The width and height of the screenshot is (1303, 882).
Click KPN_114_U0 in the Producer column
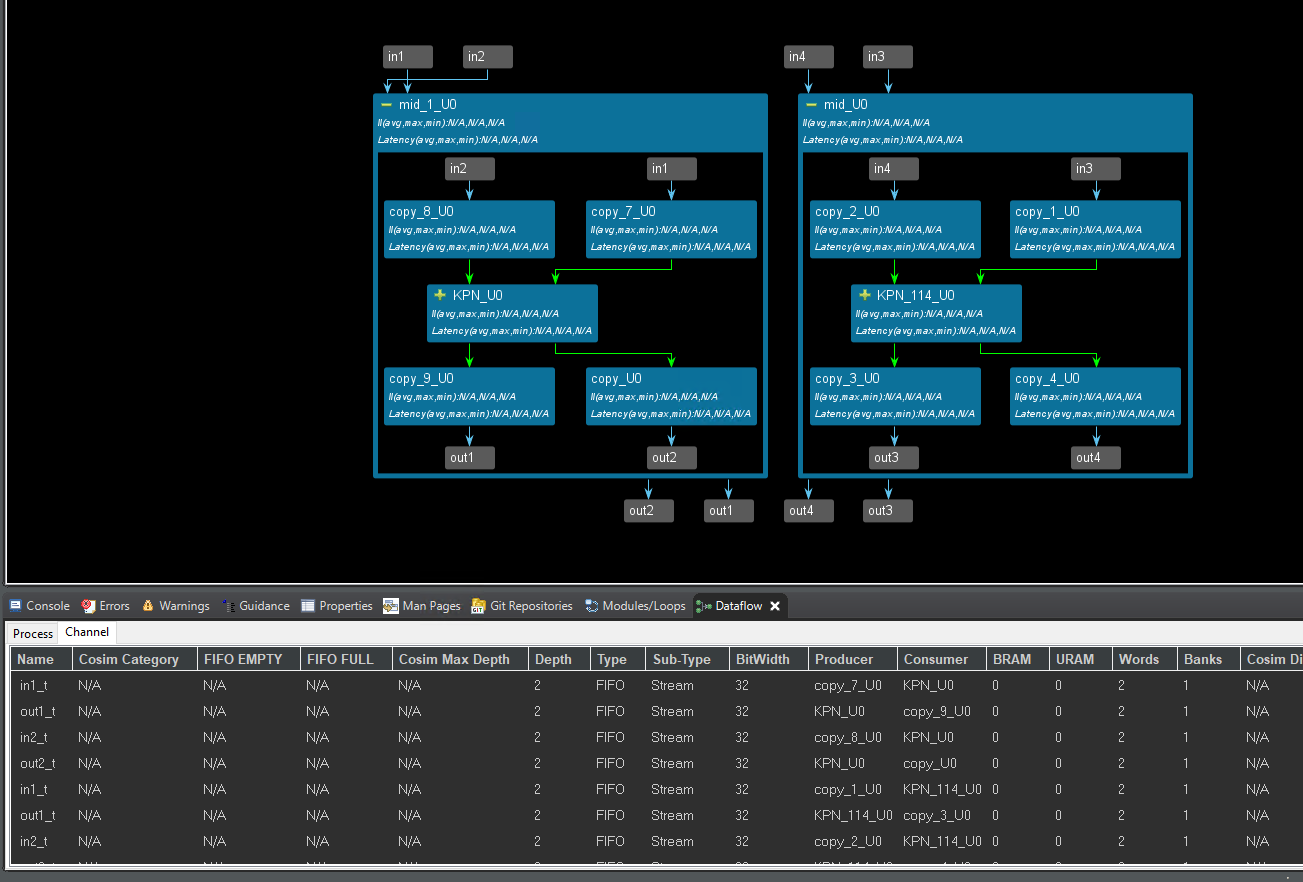point(853,815)
